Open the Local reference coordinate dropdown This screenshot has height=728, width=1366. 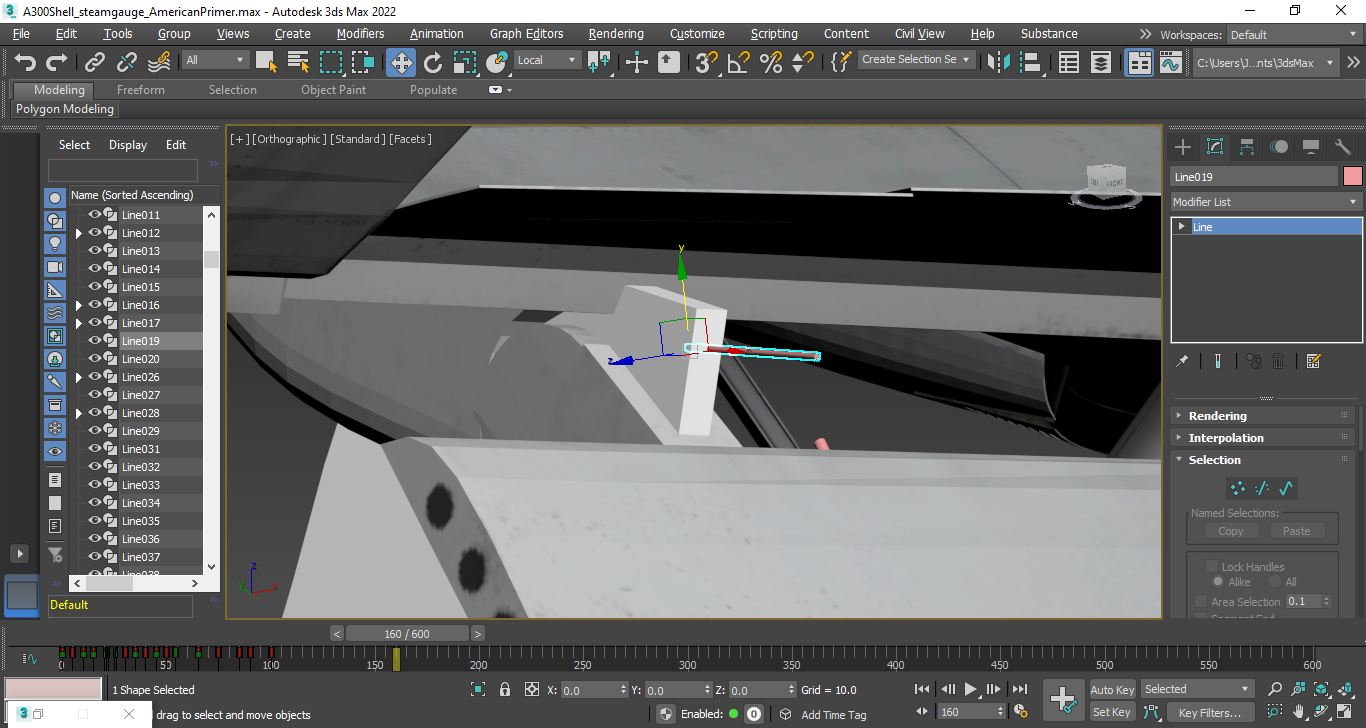tap(547, 60)
